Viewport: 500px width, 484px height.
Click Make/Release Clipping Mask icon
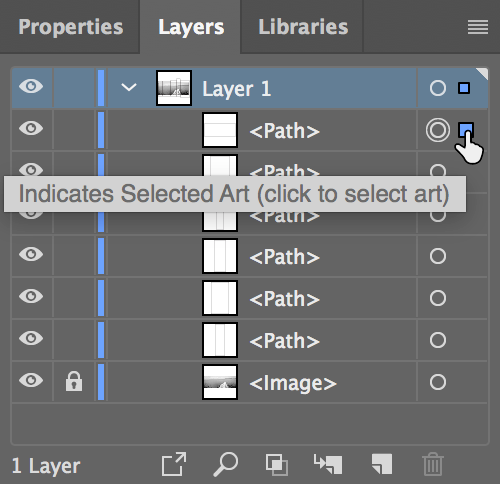(277, 464)
